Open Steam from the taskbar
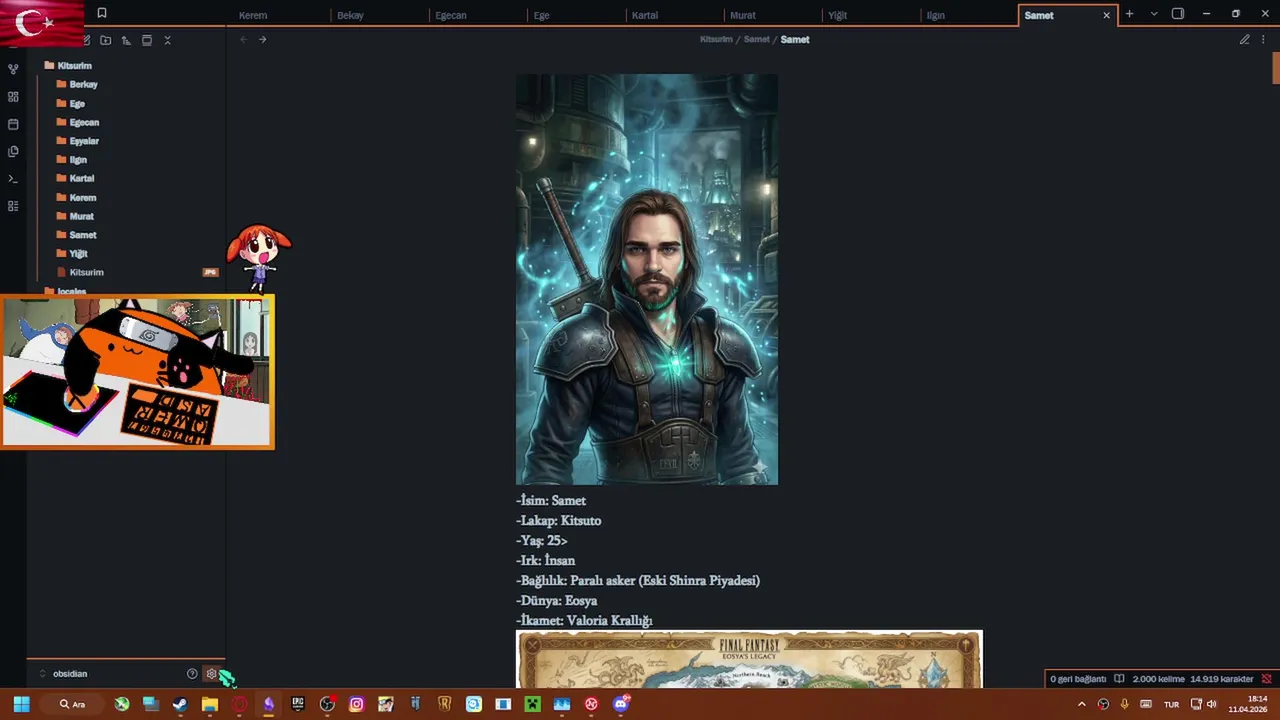Screen dimensions: 1280x720 tap(180, 704)
